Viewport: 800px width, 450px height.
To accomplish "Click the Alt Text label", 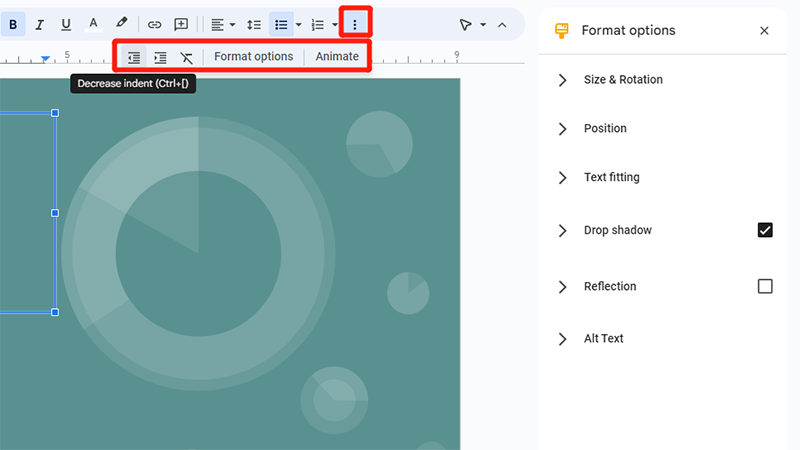I will coord(604,338).
